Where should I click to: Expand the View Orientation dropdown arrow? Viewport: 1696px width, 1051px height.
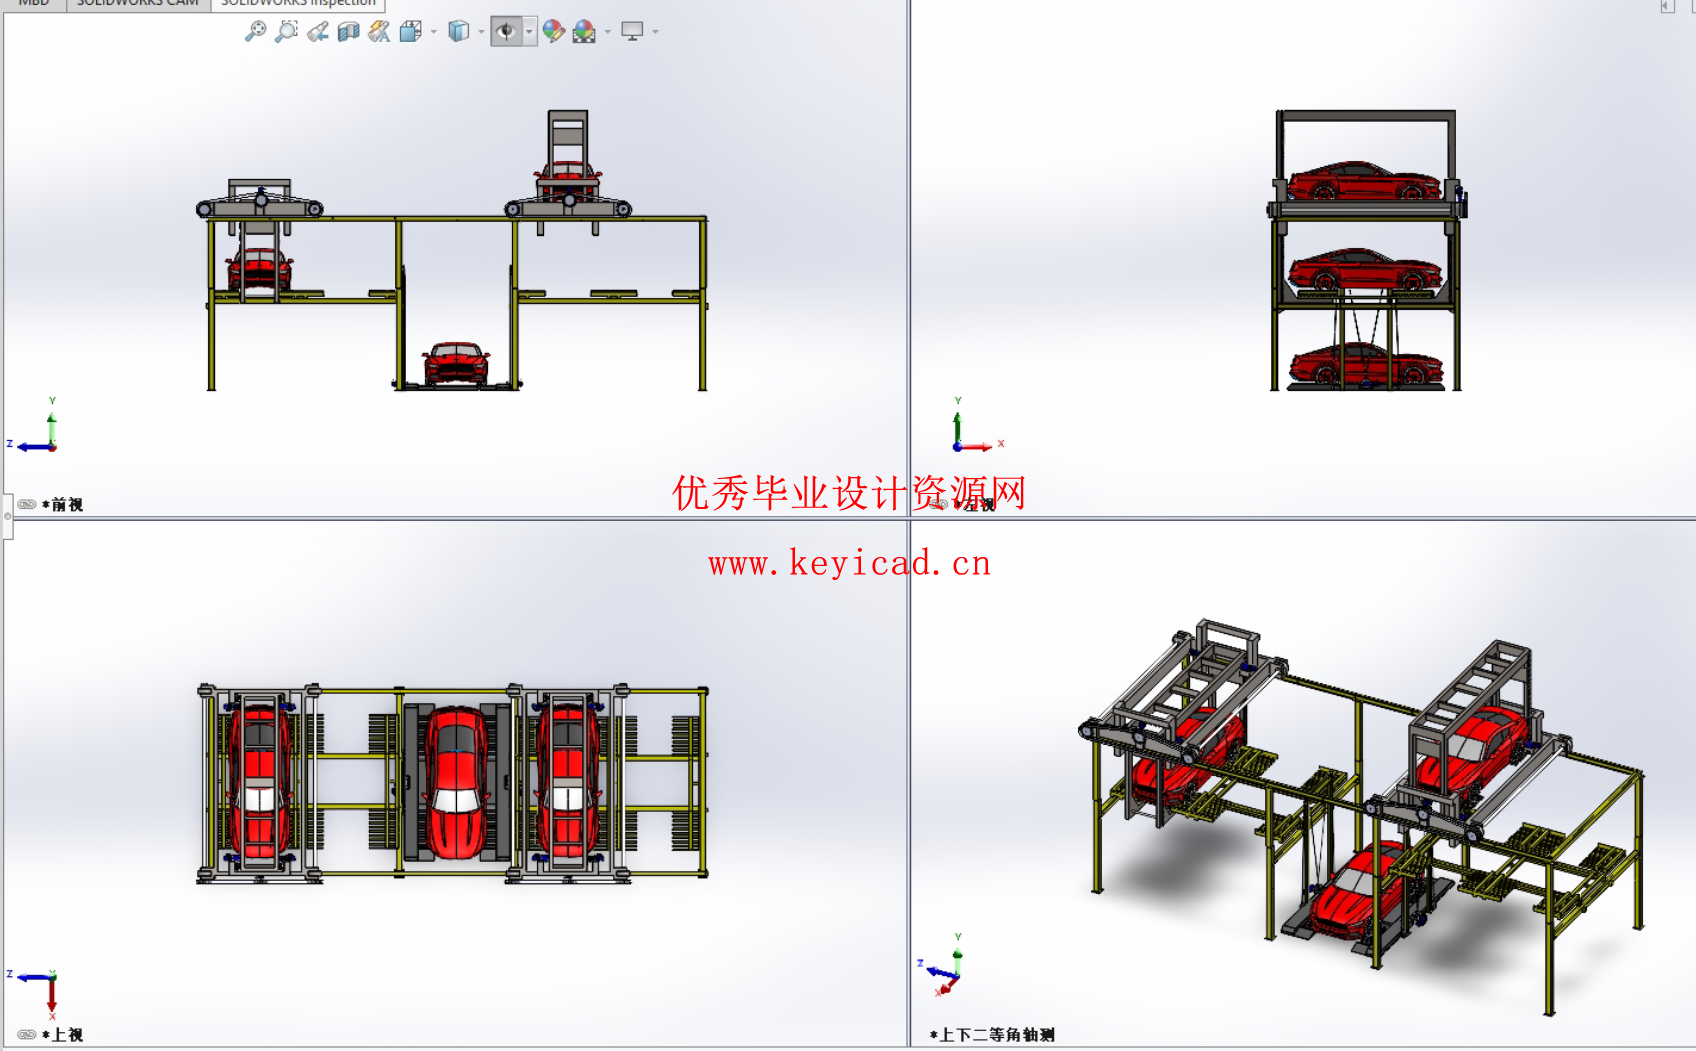point(434,32)
